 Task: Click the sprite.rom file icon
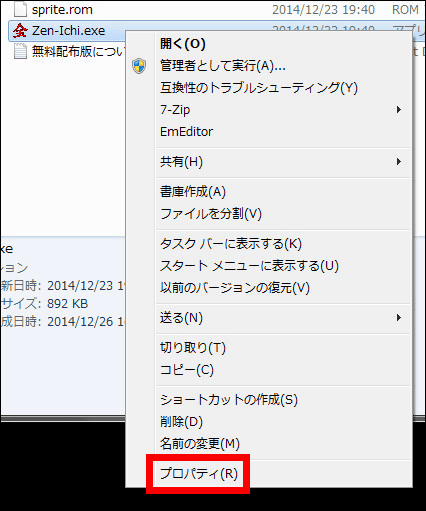20,9
